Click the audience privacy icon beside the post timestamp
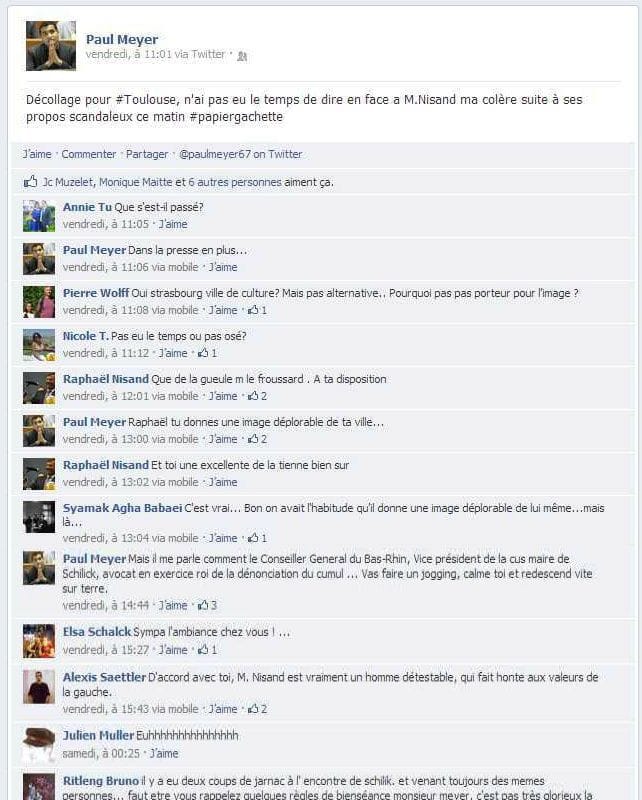Viewport: 642px width, 800px height. coord(242,56)
